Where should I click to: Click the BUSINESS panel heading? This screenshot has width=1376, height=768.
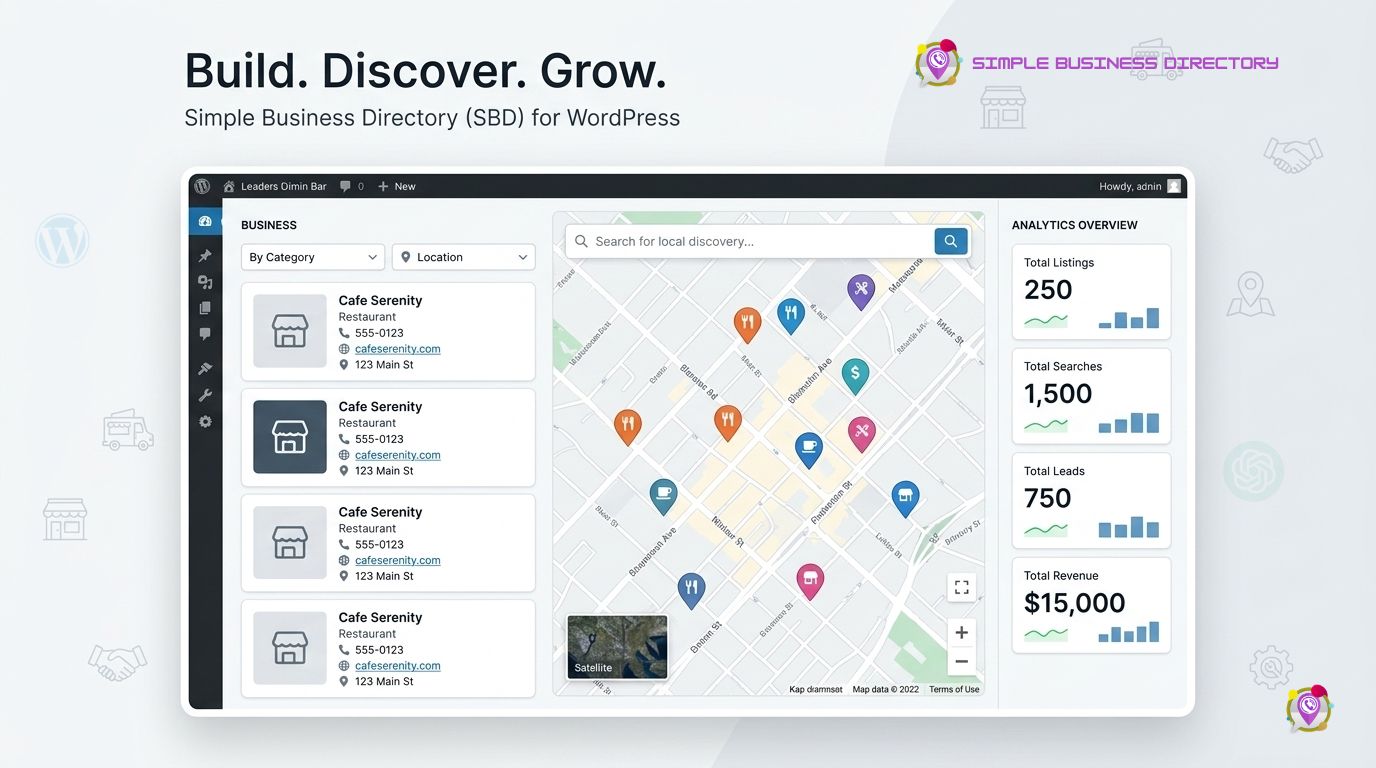pyautogui.click(x=269, y=225)
